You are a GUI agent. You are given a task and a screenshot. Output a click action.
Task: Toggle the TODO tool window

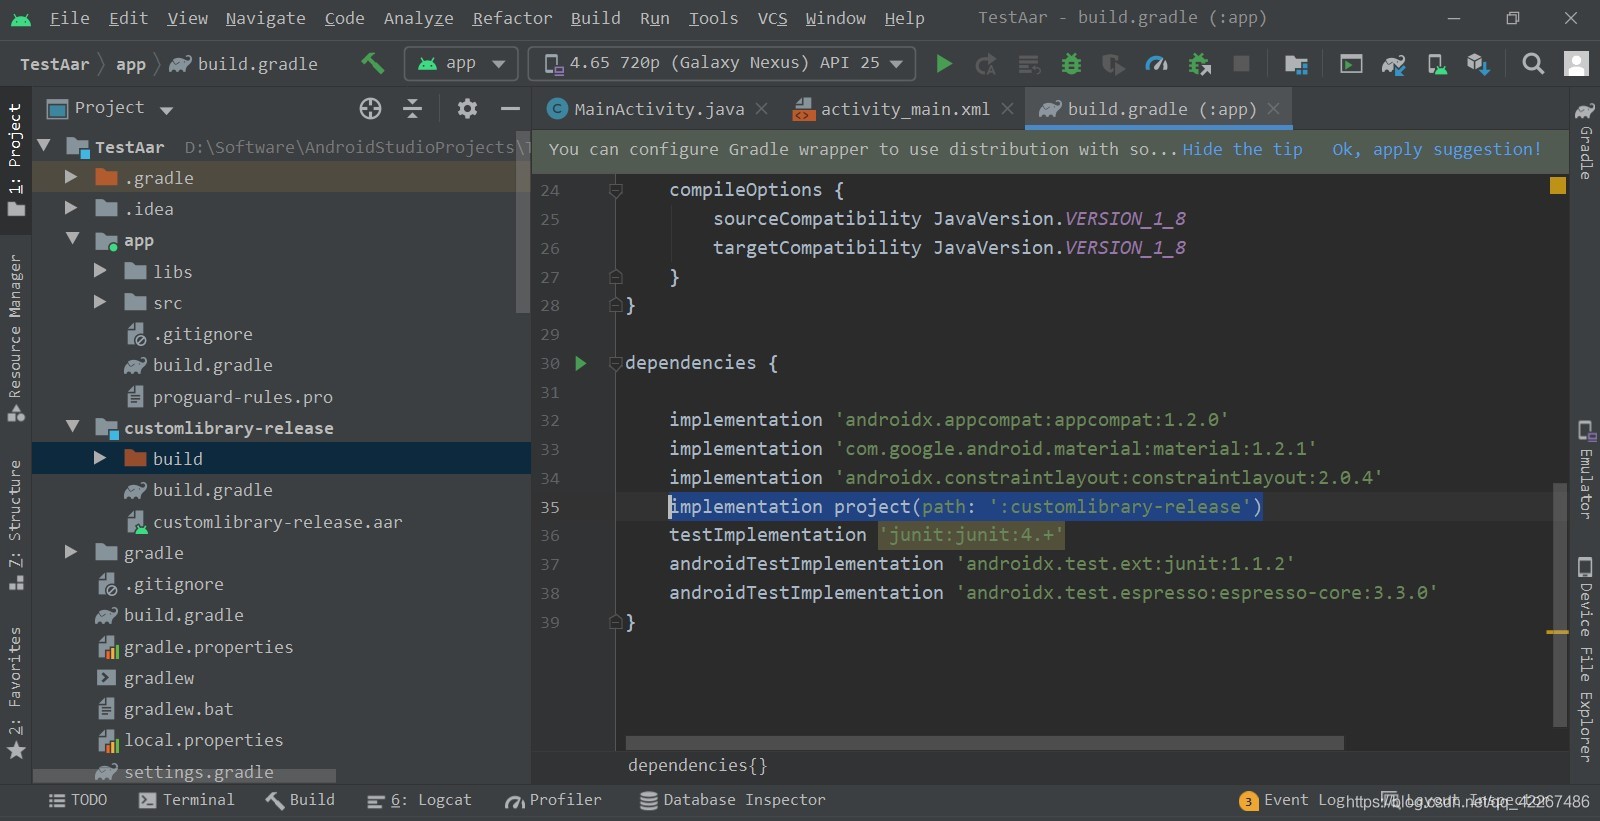tap(78, 800)
